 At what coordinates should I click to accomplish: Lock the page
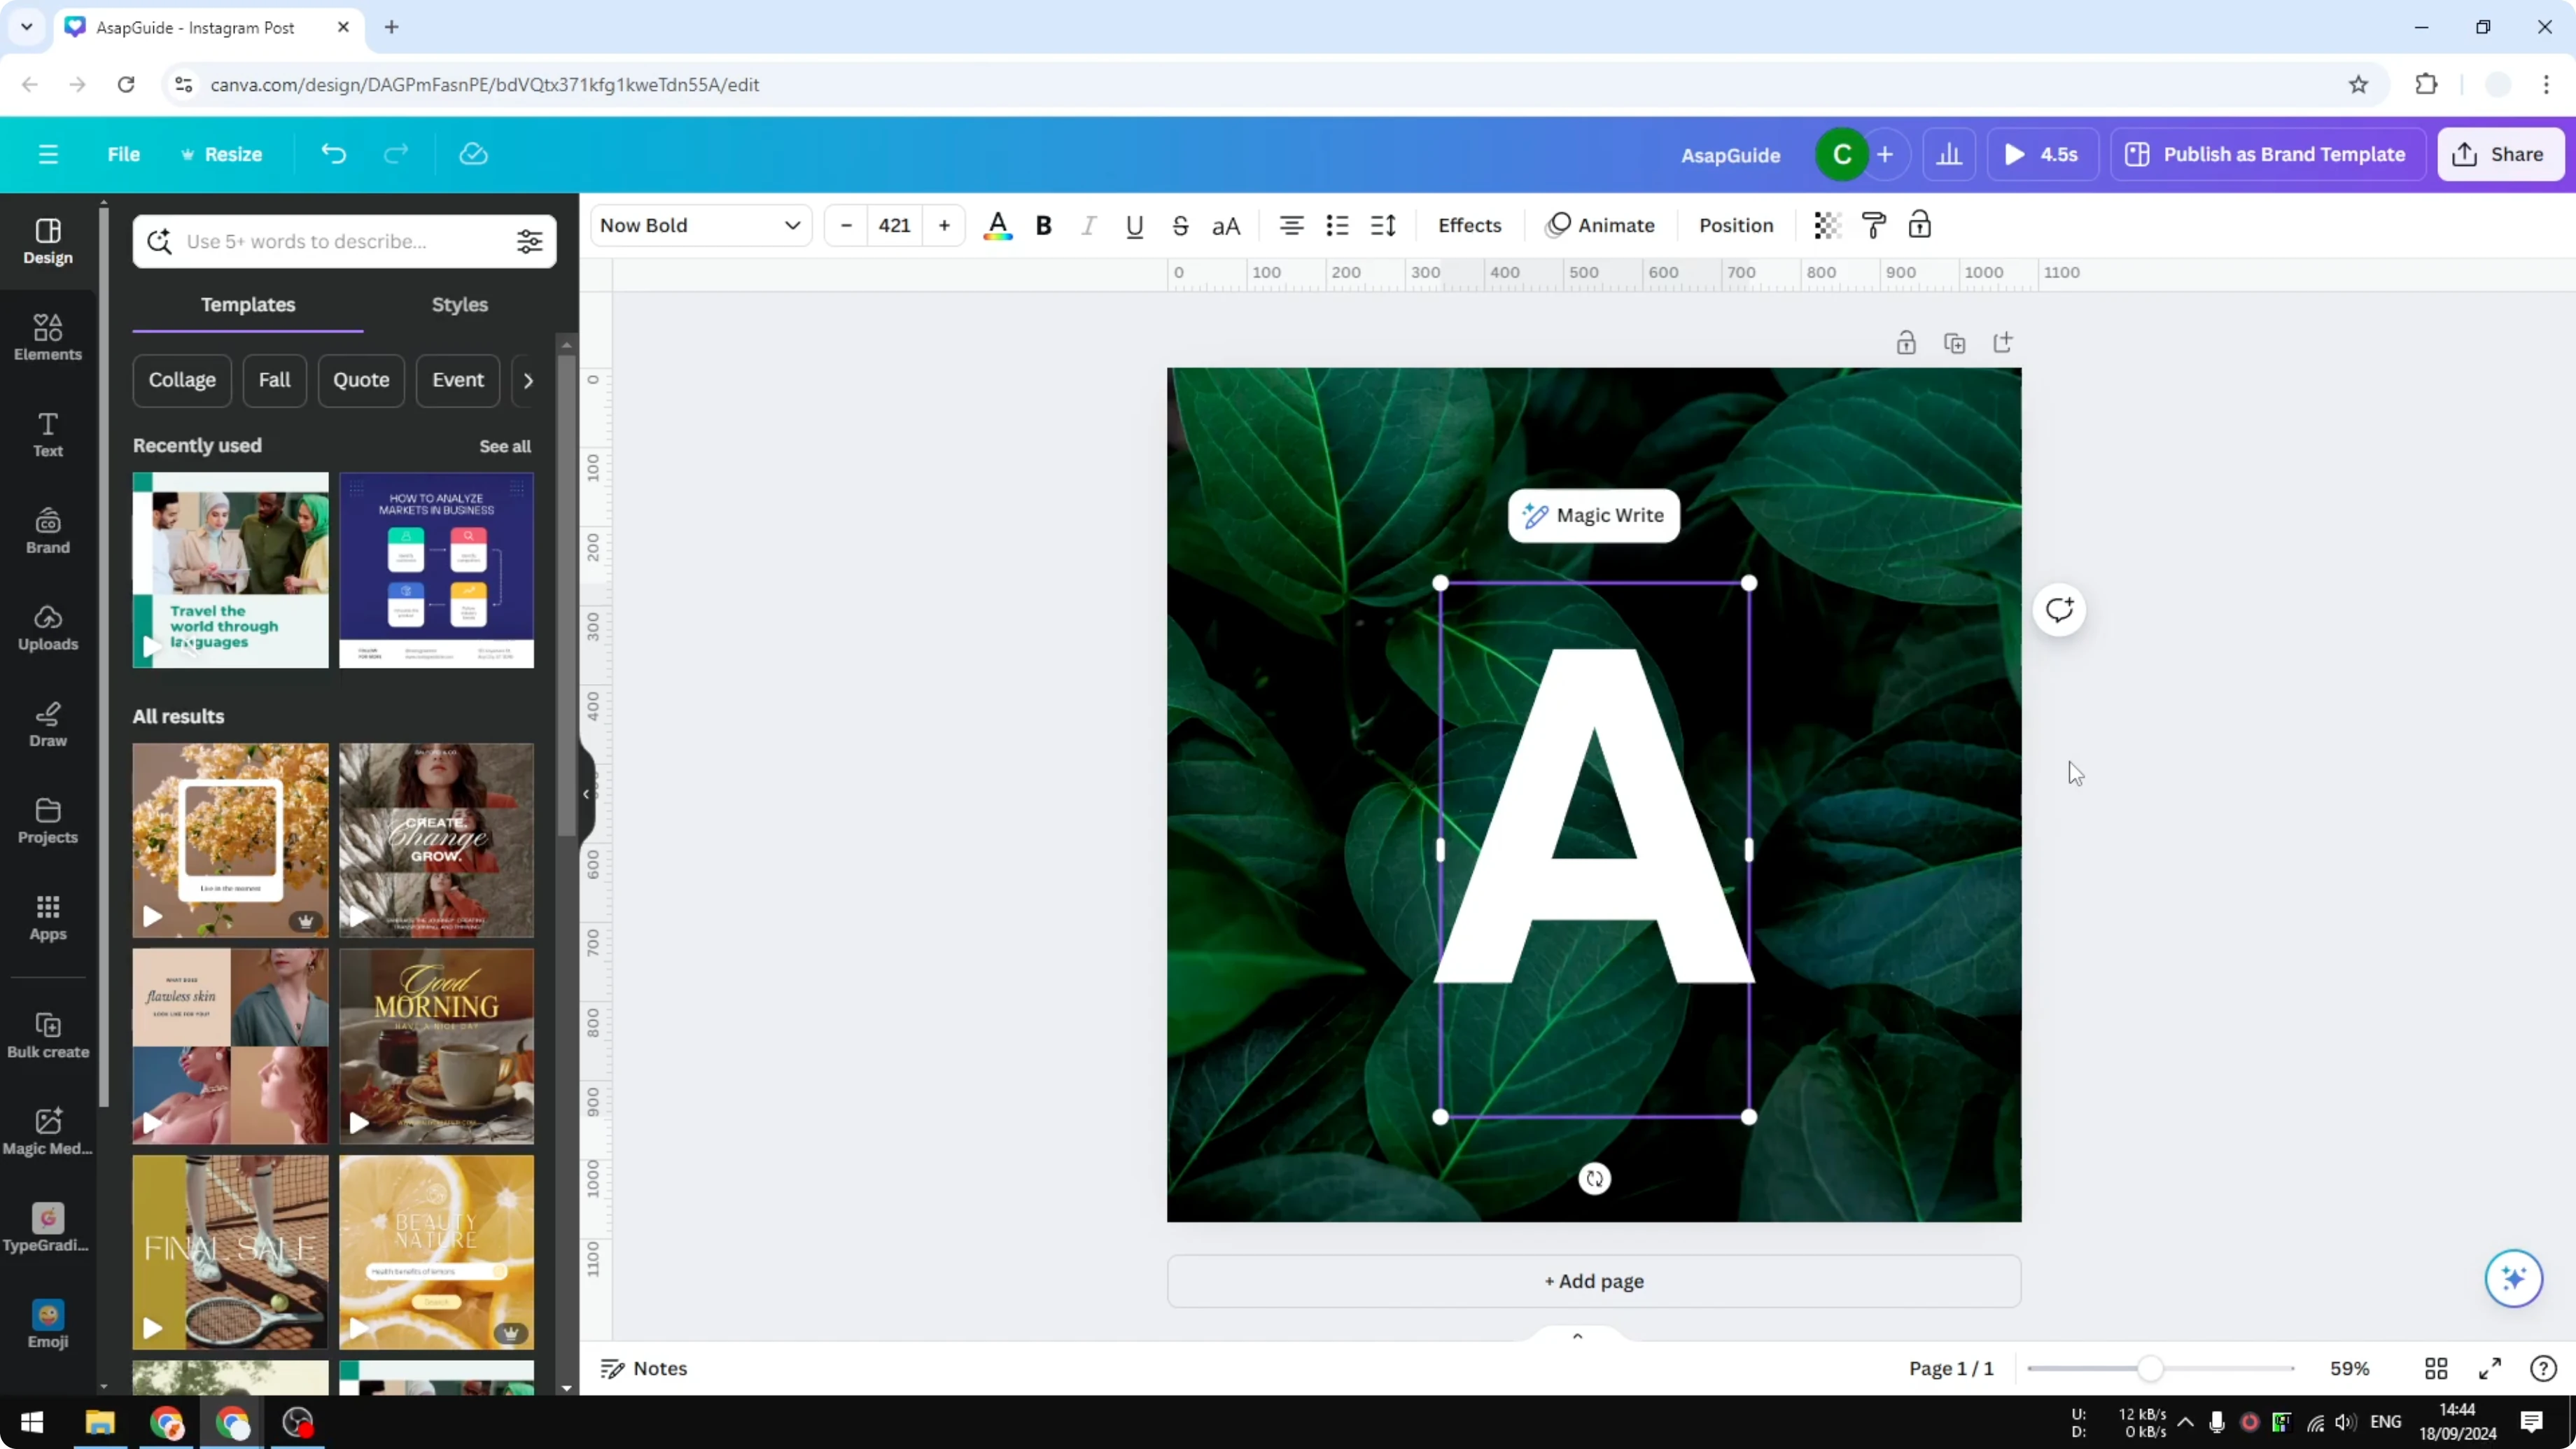1906,343
